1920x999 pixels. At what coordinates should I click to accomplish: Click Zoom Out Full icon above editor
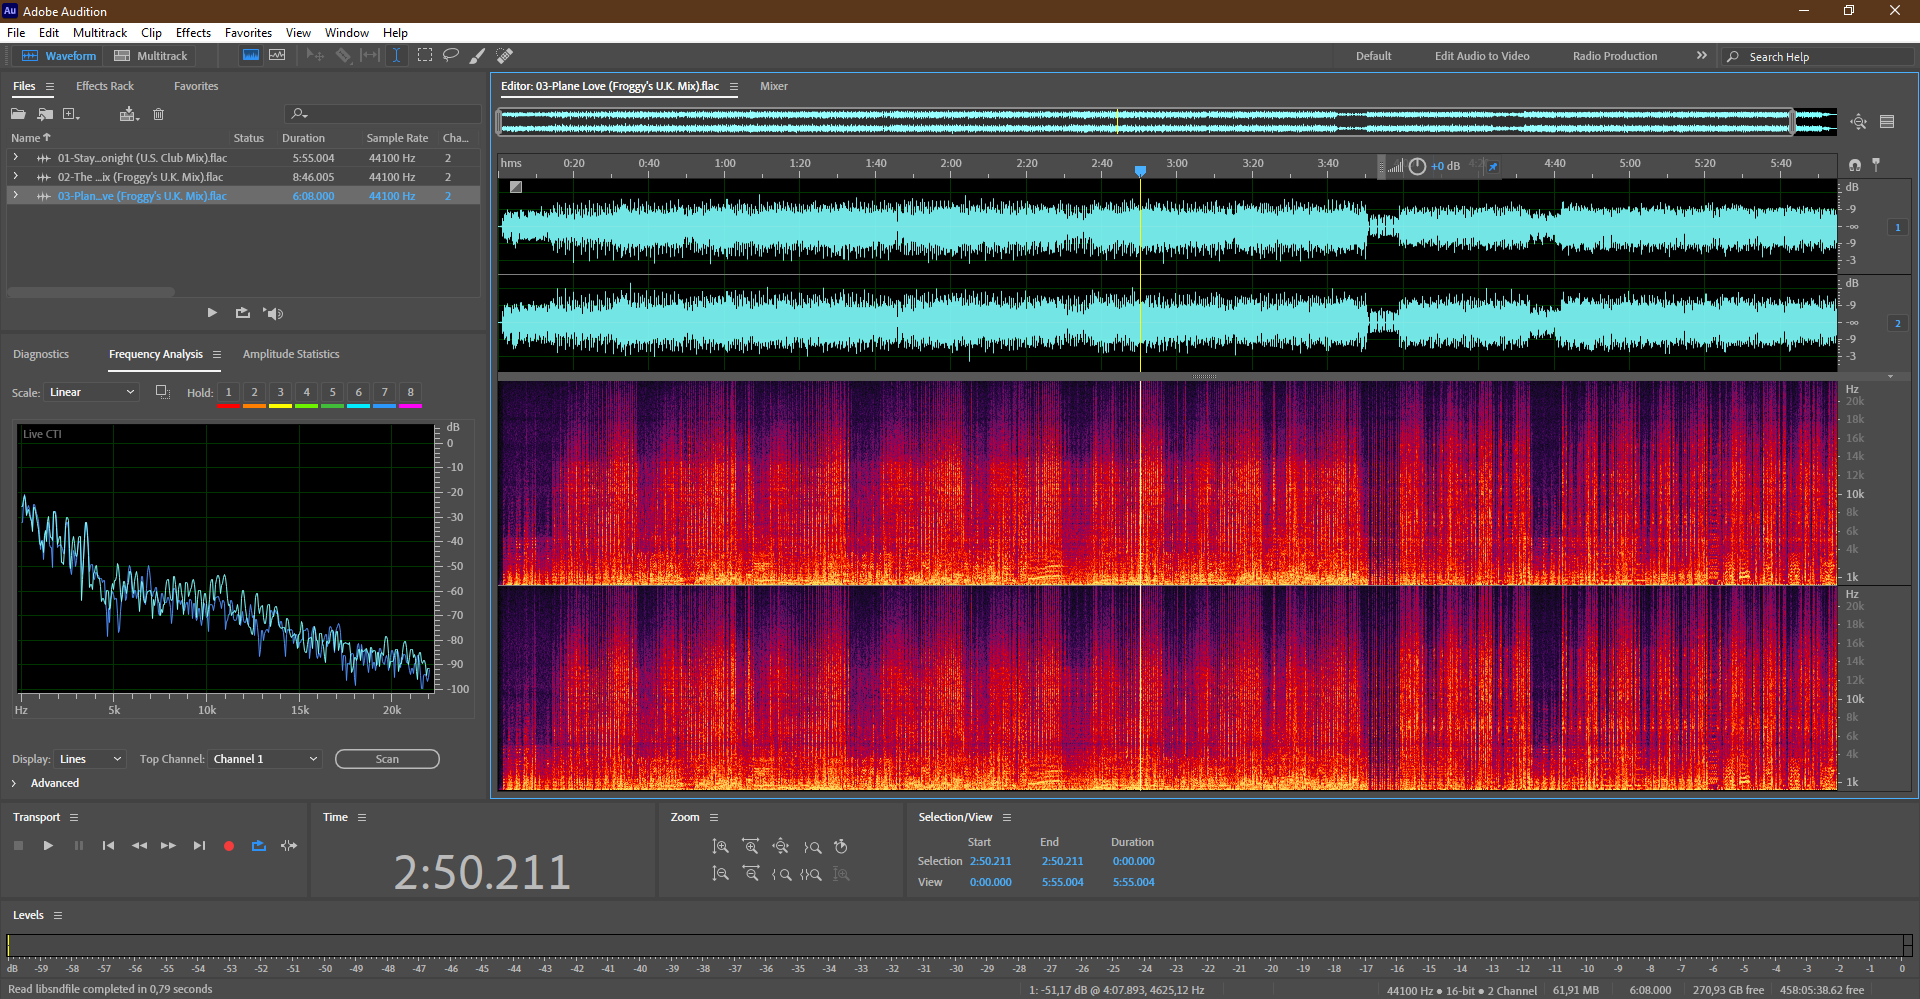[1858, 122]
